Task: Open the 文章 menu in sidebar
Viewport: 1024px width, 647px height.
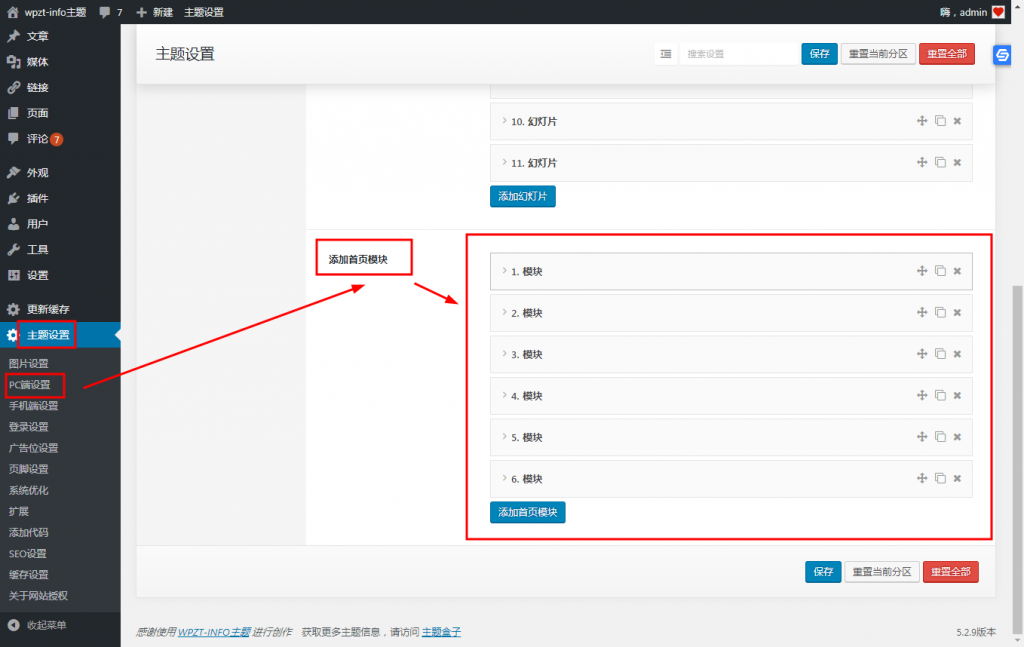Action: pos(37,36)
